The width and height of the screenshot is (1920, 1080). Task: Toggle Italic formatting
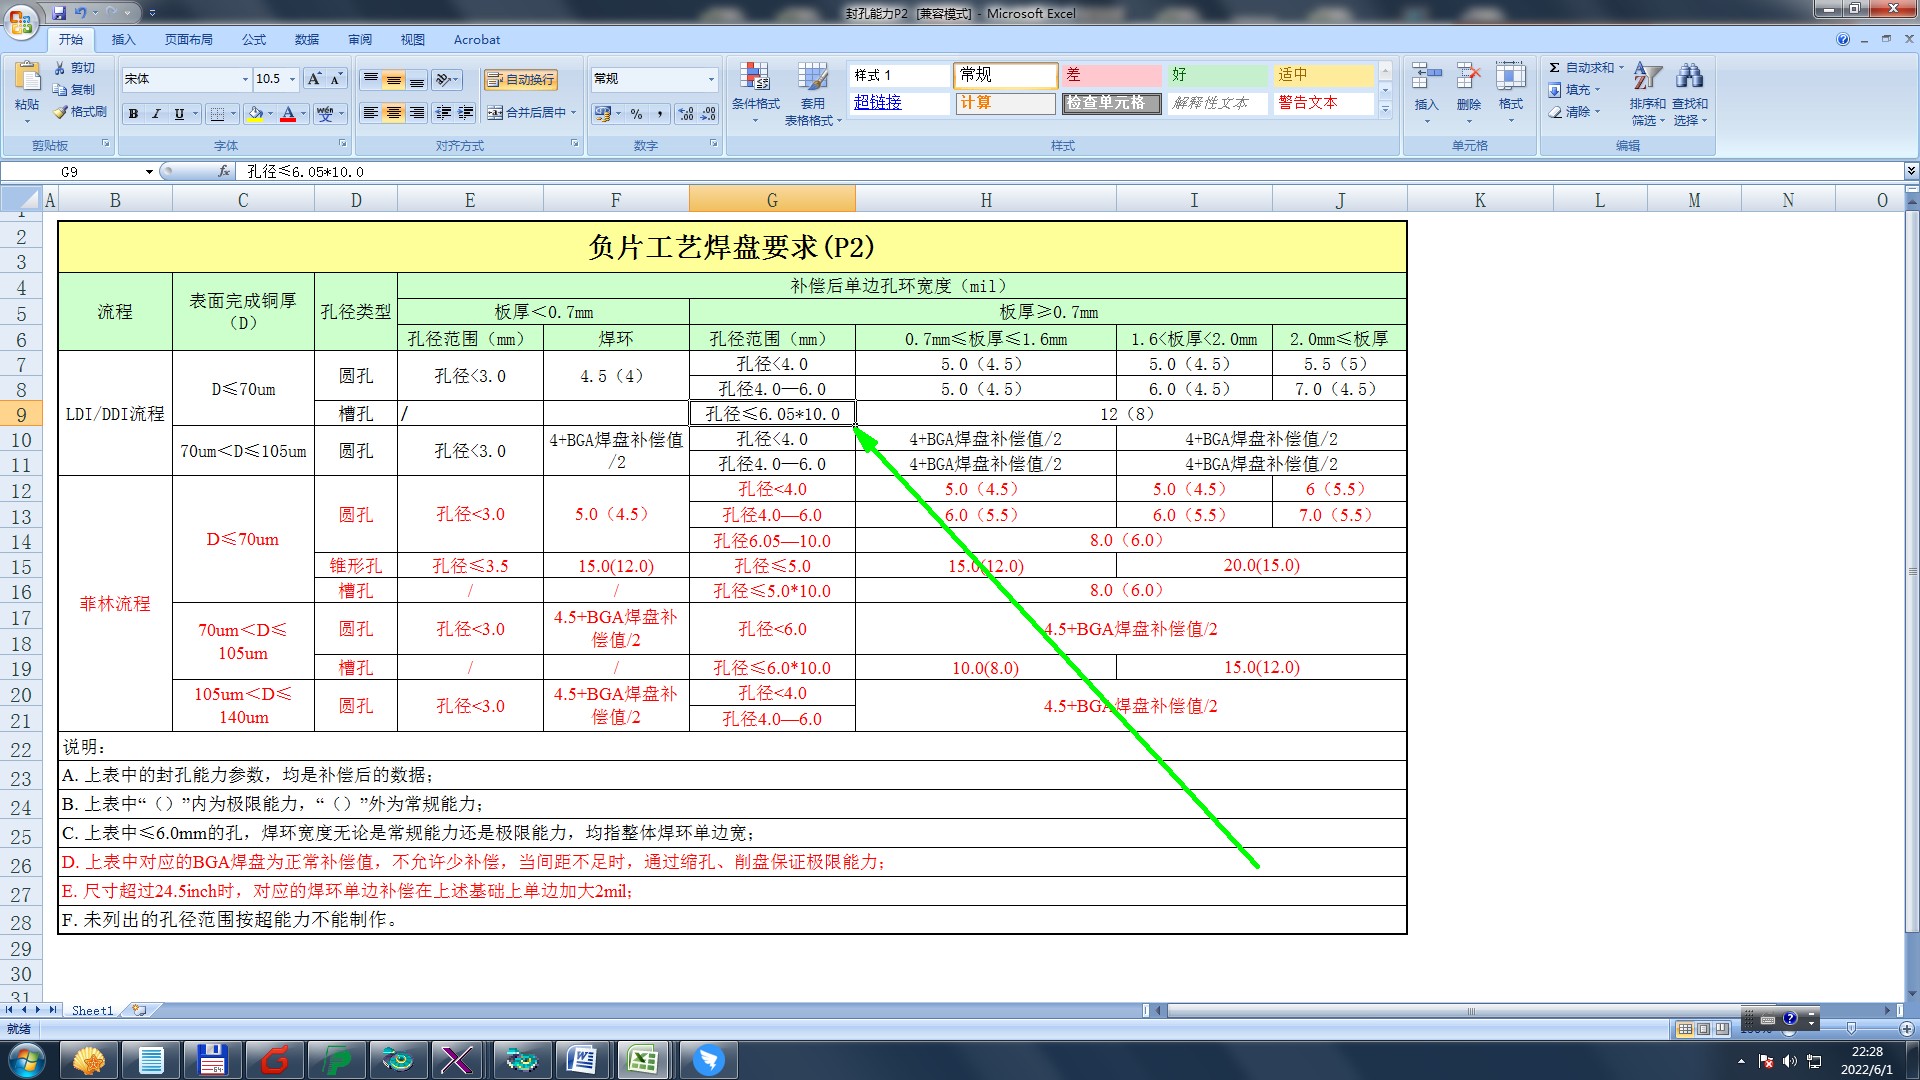point(156,114)
